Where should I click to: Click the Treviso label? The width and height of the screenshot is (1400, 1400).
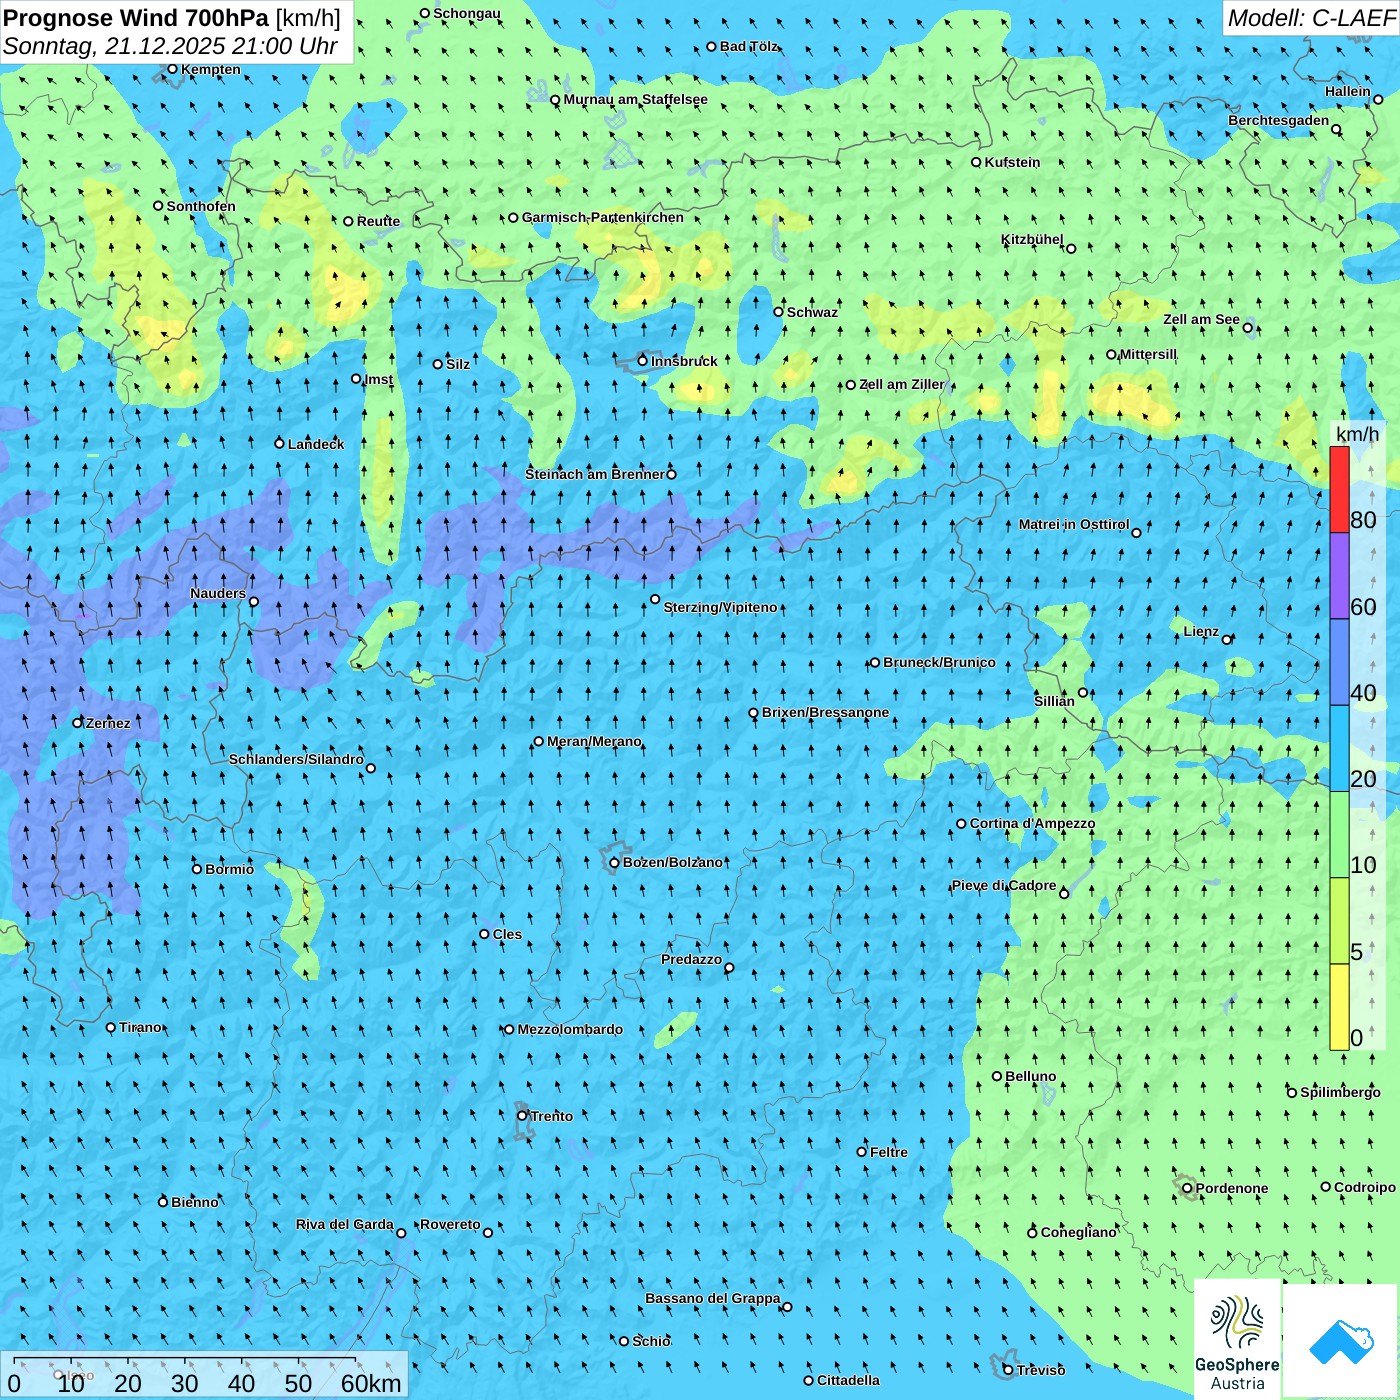pyautogui.click(x=1041, y=1370)
